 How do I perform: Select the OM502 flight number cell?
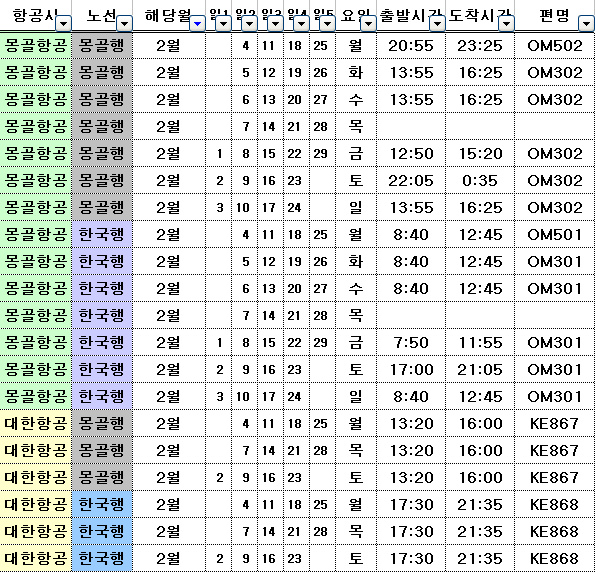(554, 46)
